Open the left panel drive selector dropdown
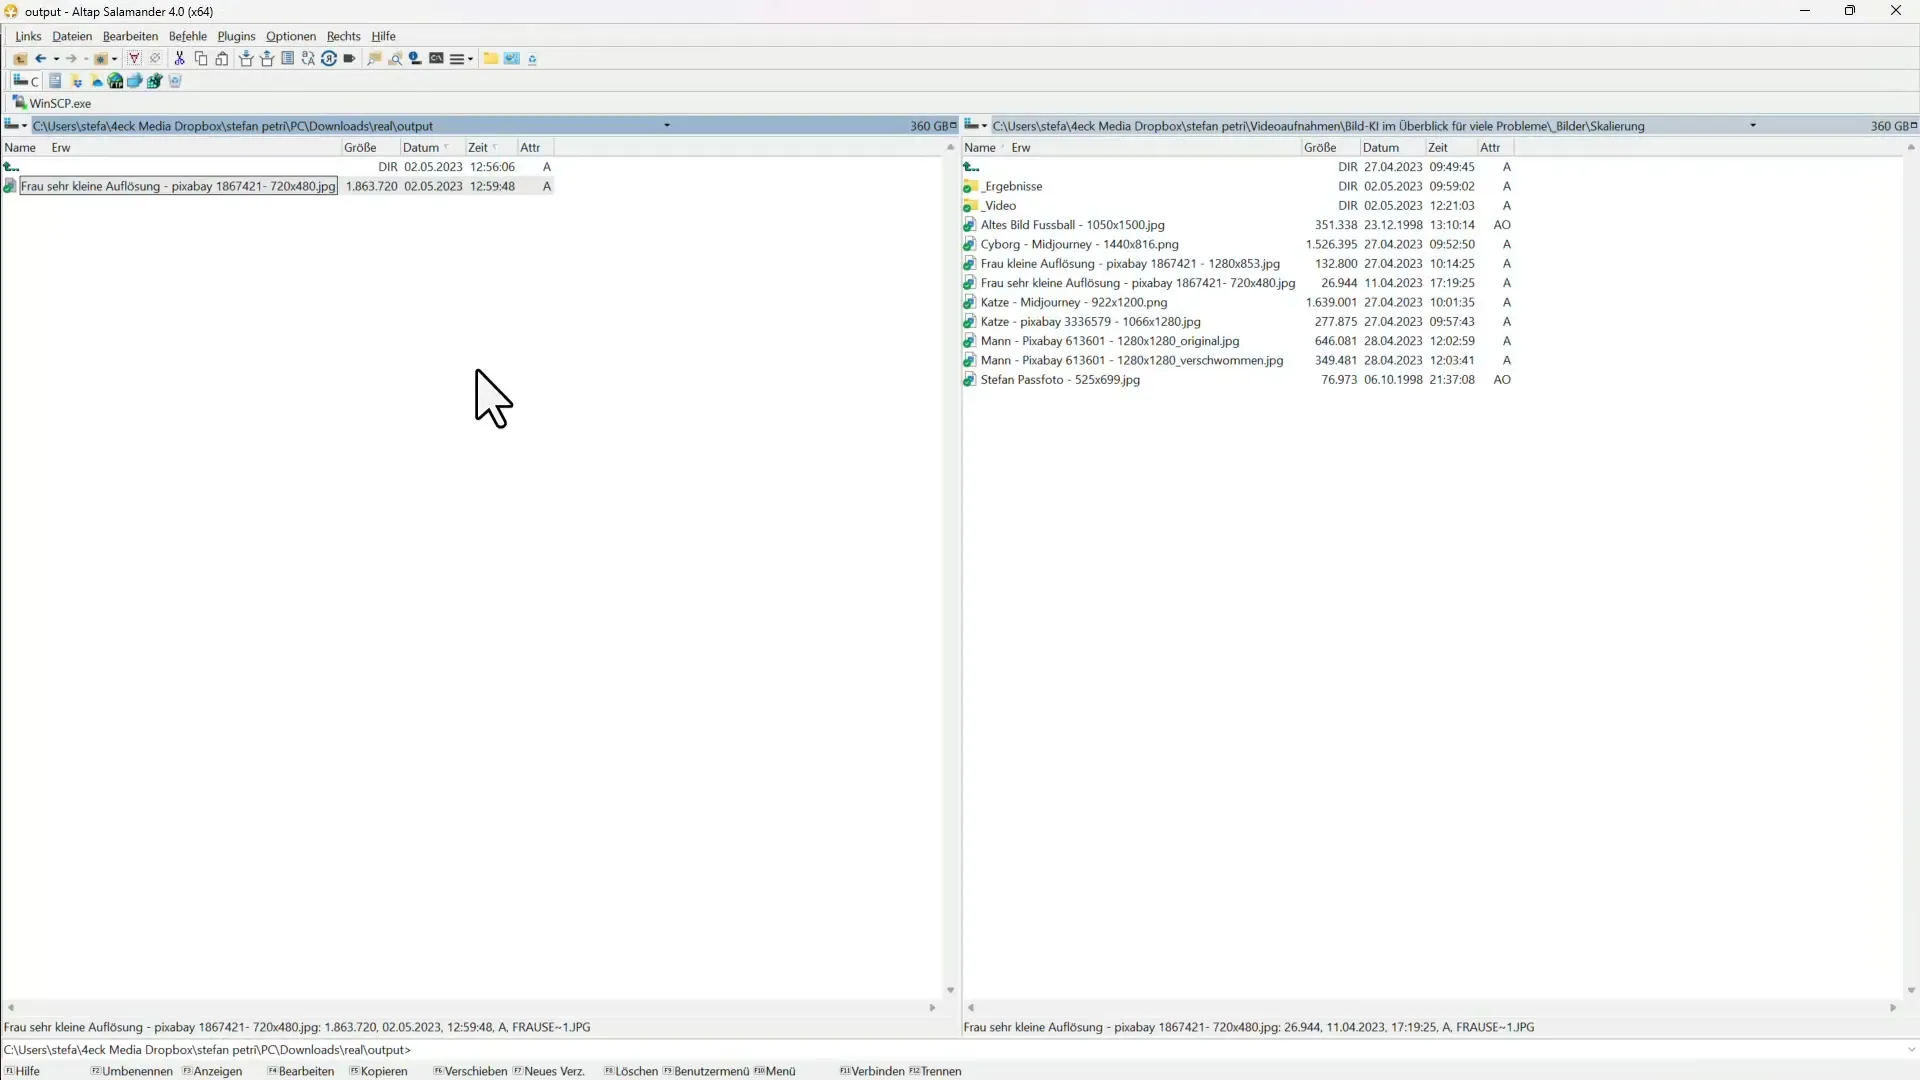This screenshot has height=1080, width=1920. pyautogui.click(x=16, y=125)
